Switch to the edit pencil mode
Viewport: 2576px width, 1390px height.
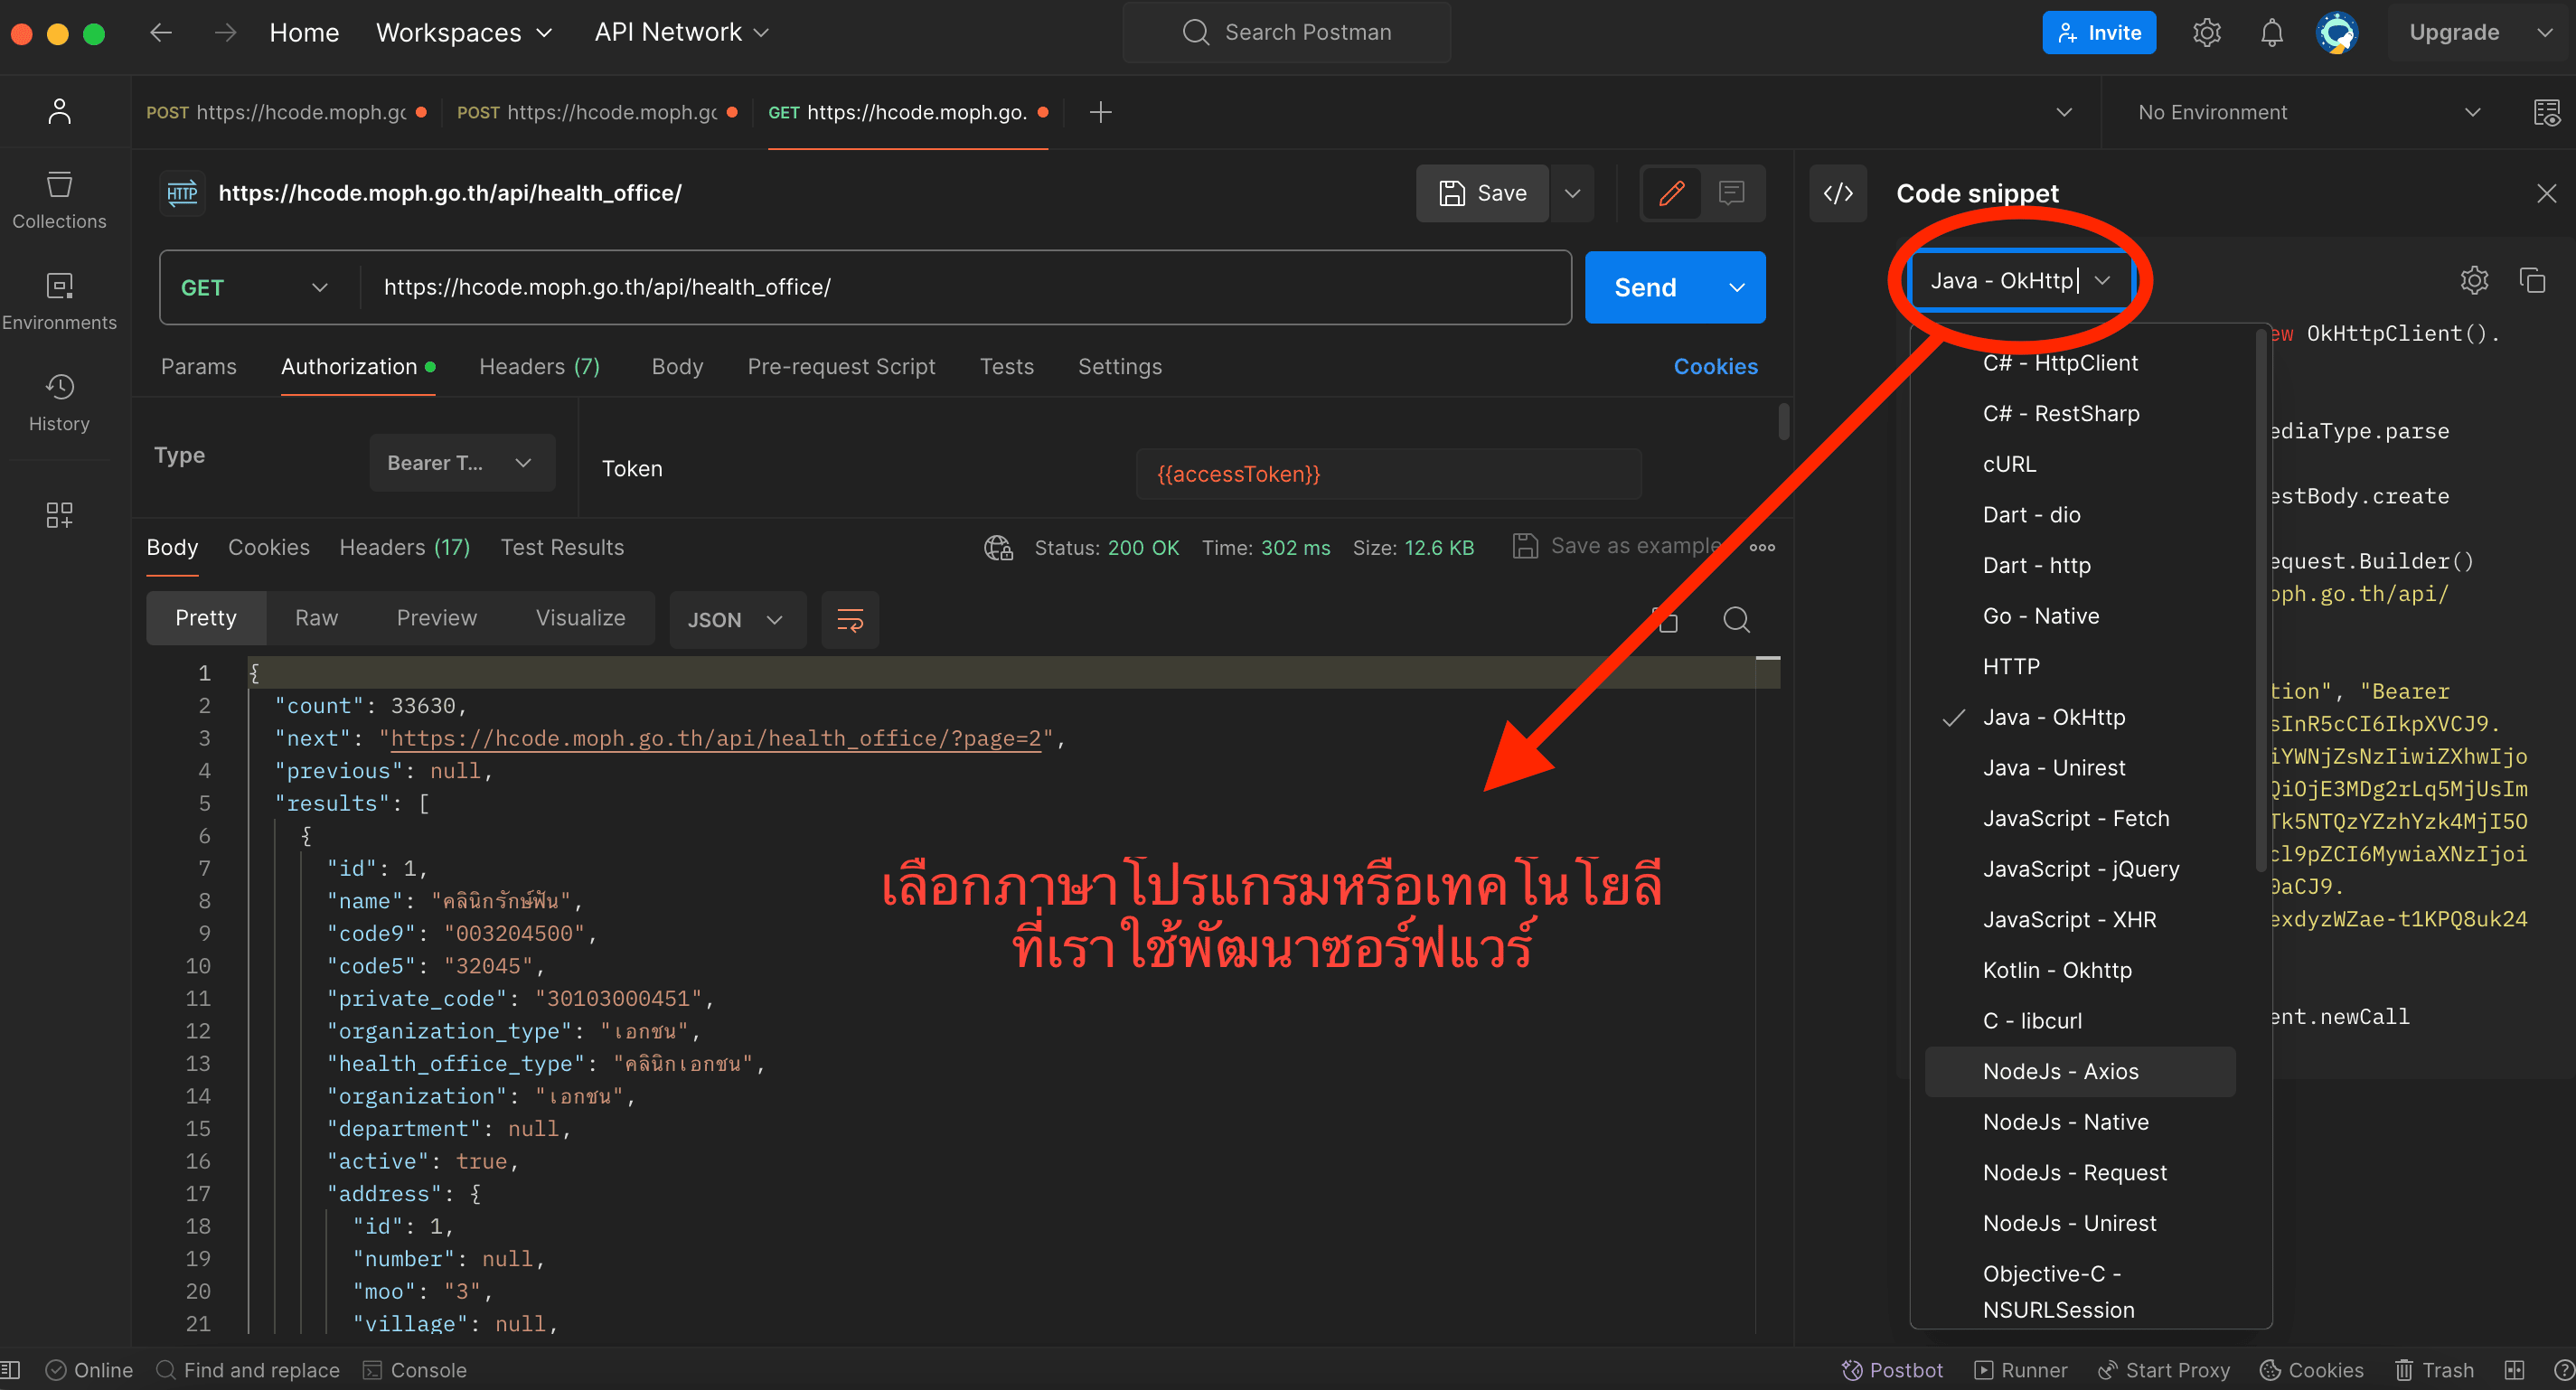coord(1671,193)
